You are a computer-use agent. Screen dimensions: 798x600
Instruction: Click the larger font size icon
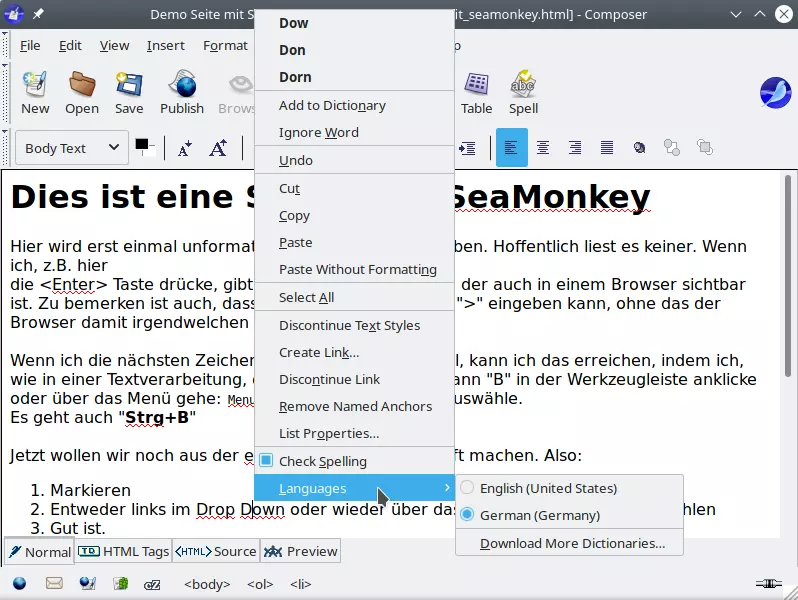click(x=218, y=148)
